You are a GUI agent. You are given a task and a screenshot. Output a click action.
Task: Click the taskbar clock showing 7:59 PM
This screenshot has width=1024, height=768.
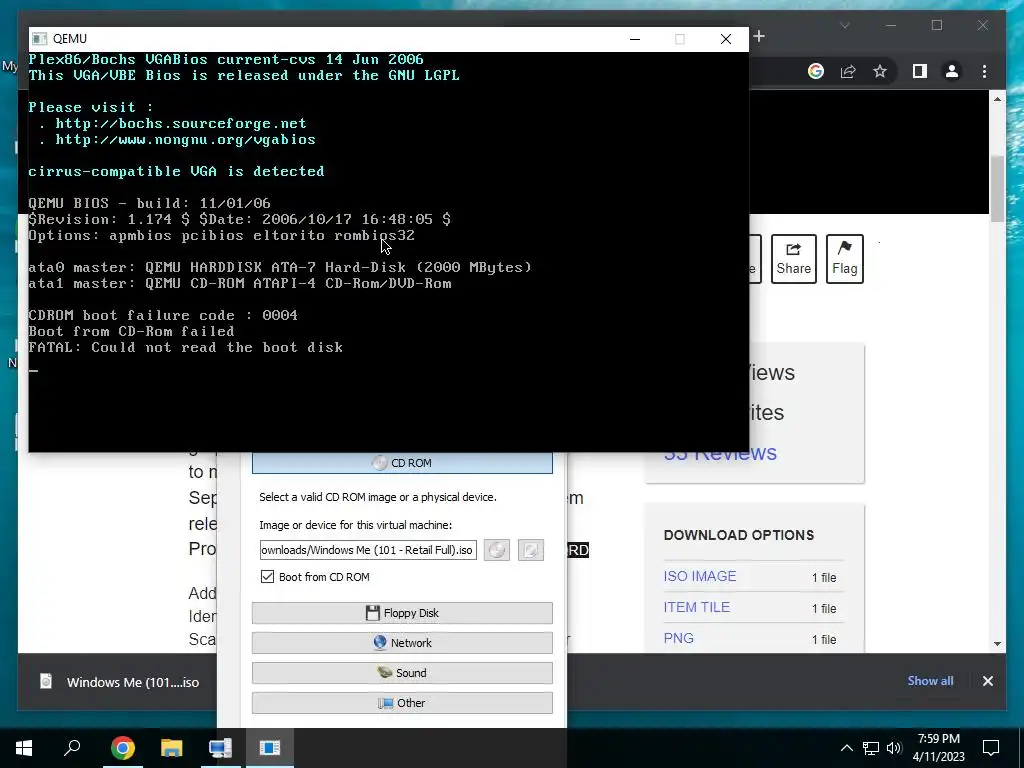pyautogui.click(x=938, y=748)
